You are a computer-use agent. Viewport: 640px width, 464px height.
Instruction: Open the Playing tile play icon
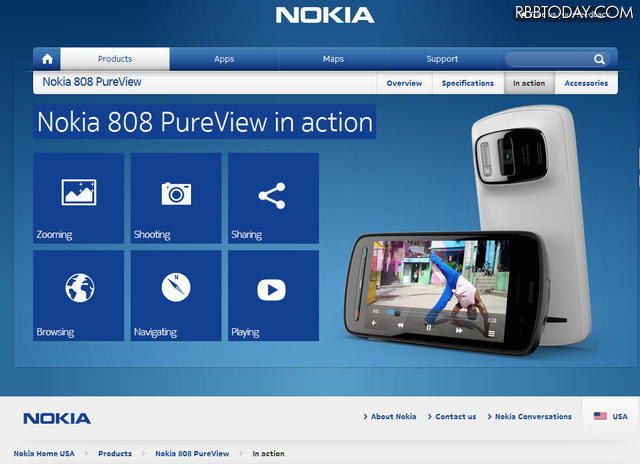click(272, 290)
